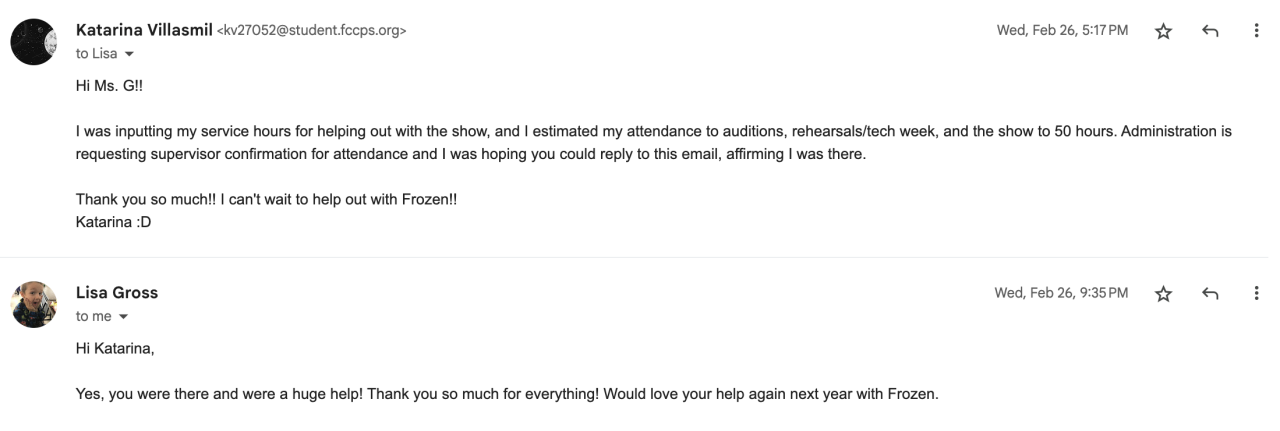Screen dimensions: 1280x431
Task: Click the "Hi Ms. G!!" greeting line
Action: pyautogui.click(x=109, y=86)
